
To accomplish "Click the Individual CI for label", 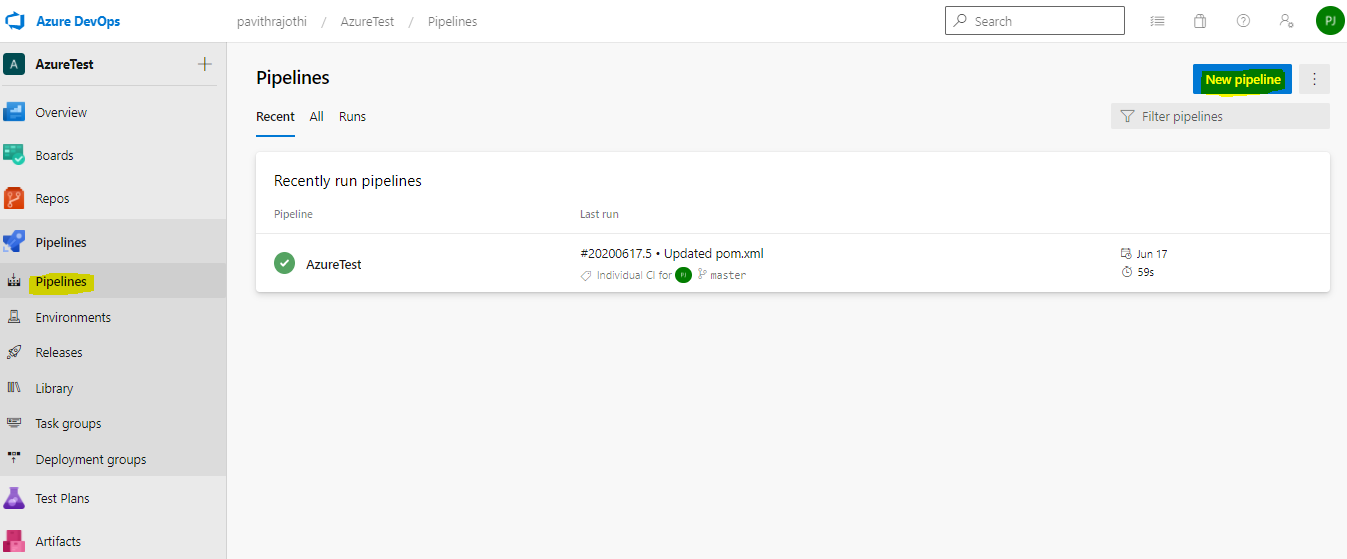I will coord(634,275).
